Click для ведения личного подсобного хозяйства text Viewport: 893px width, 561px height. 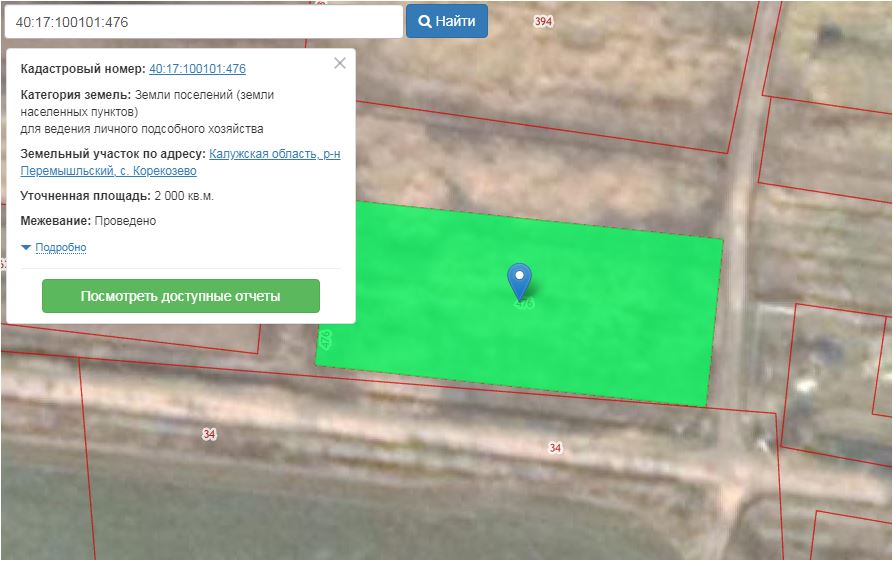point(142,129)
